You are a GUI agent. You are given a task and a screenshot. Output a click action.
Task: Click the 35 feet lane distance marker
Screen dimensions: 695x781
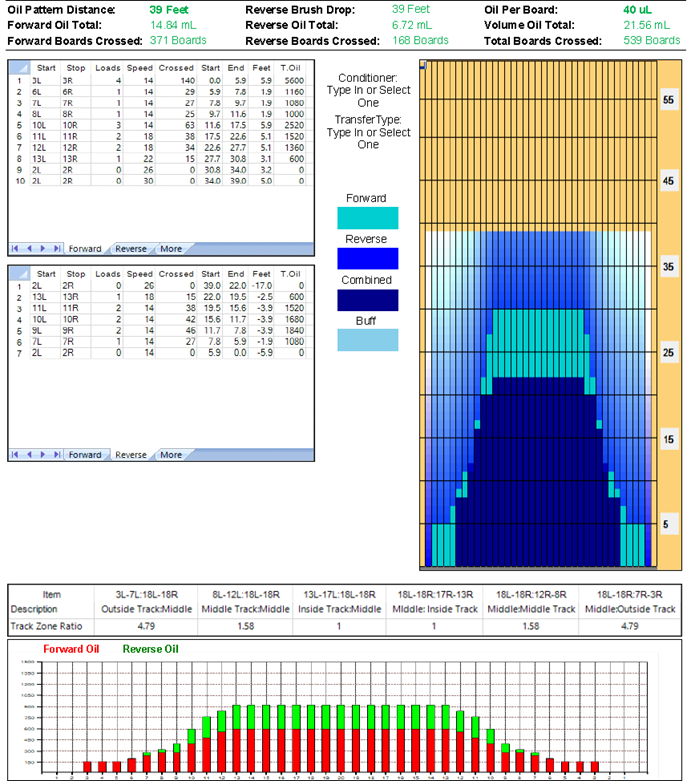coord(668,269)
